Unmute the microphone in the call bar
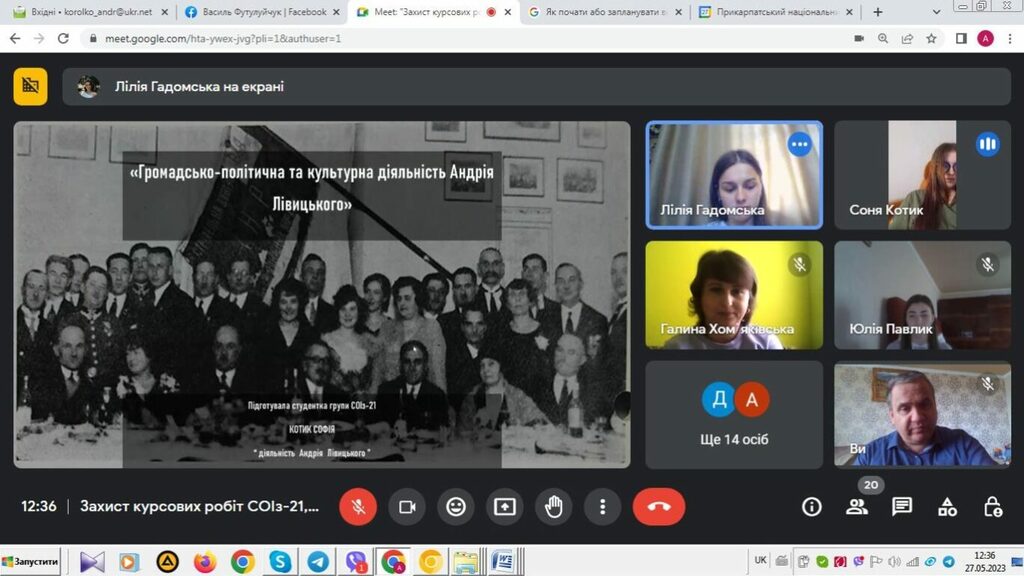Screen dimensions: 1024x576 click(x=358, y=507)
